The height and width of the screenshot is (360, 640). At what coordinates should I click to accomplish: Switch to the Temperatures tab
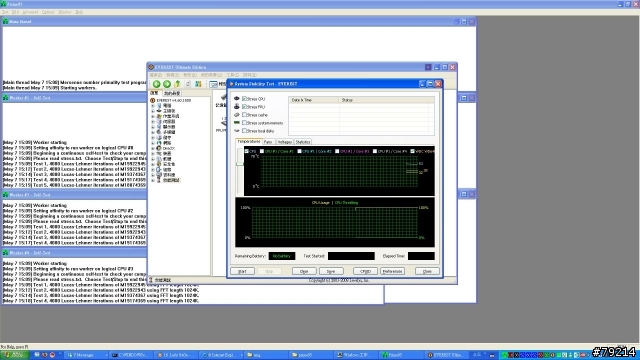(x=249, y=141)
